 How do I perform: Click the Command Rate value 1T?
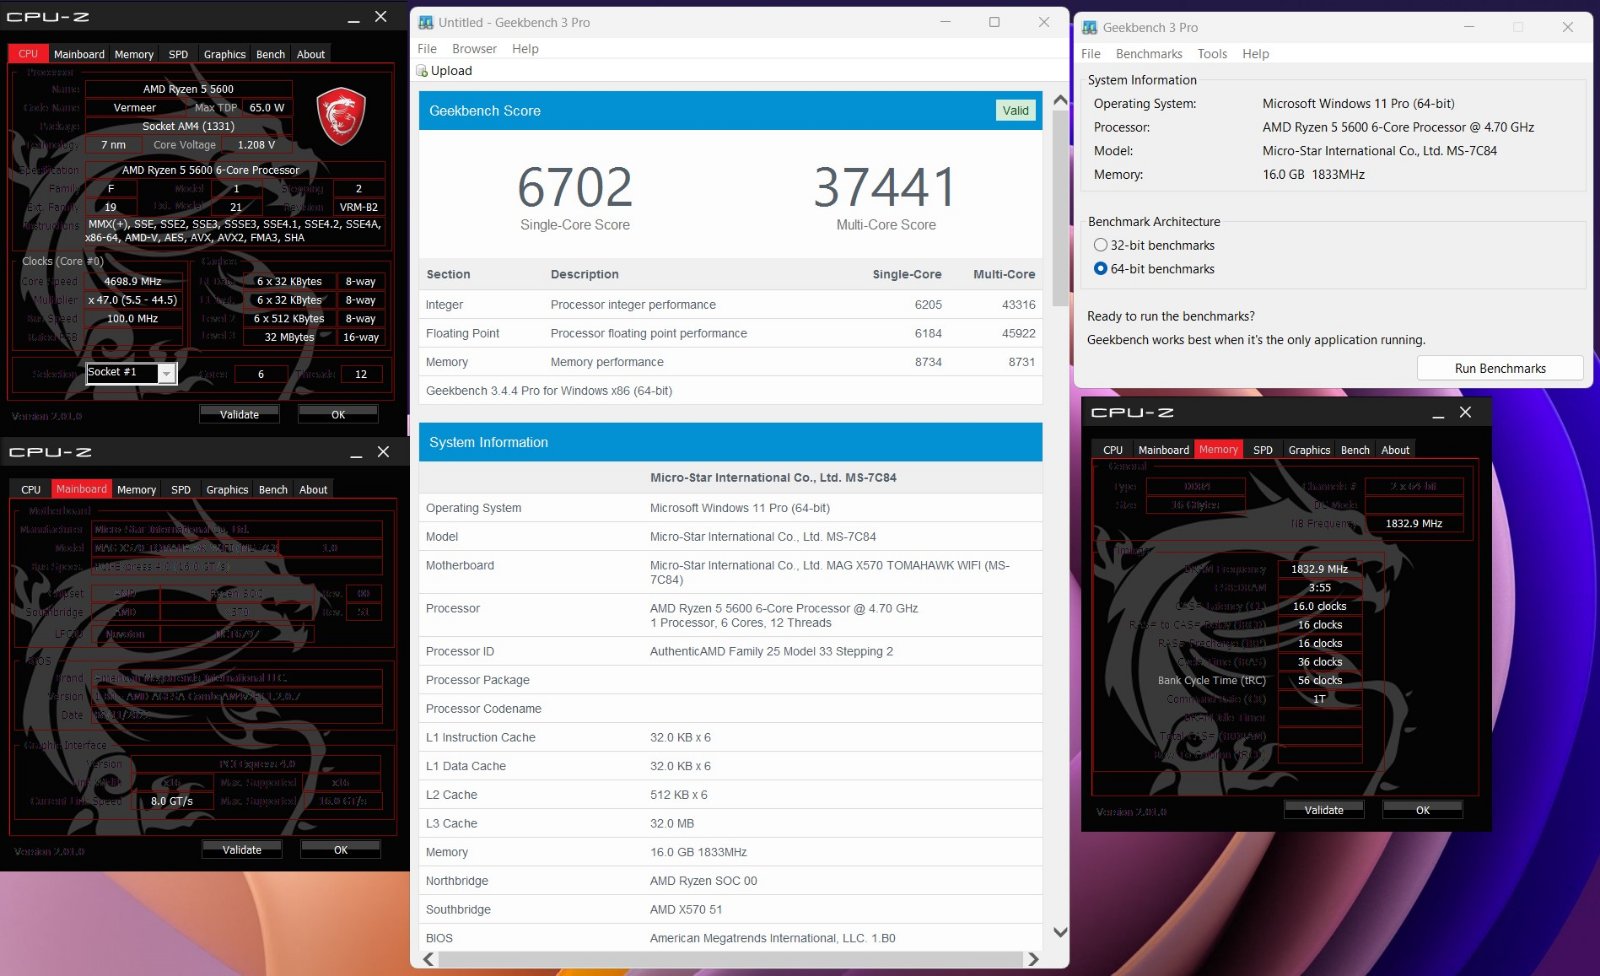(x=1320, y=699)
